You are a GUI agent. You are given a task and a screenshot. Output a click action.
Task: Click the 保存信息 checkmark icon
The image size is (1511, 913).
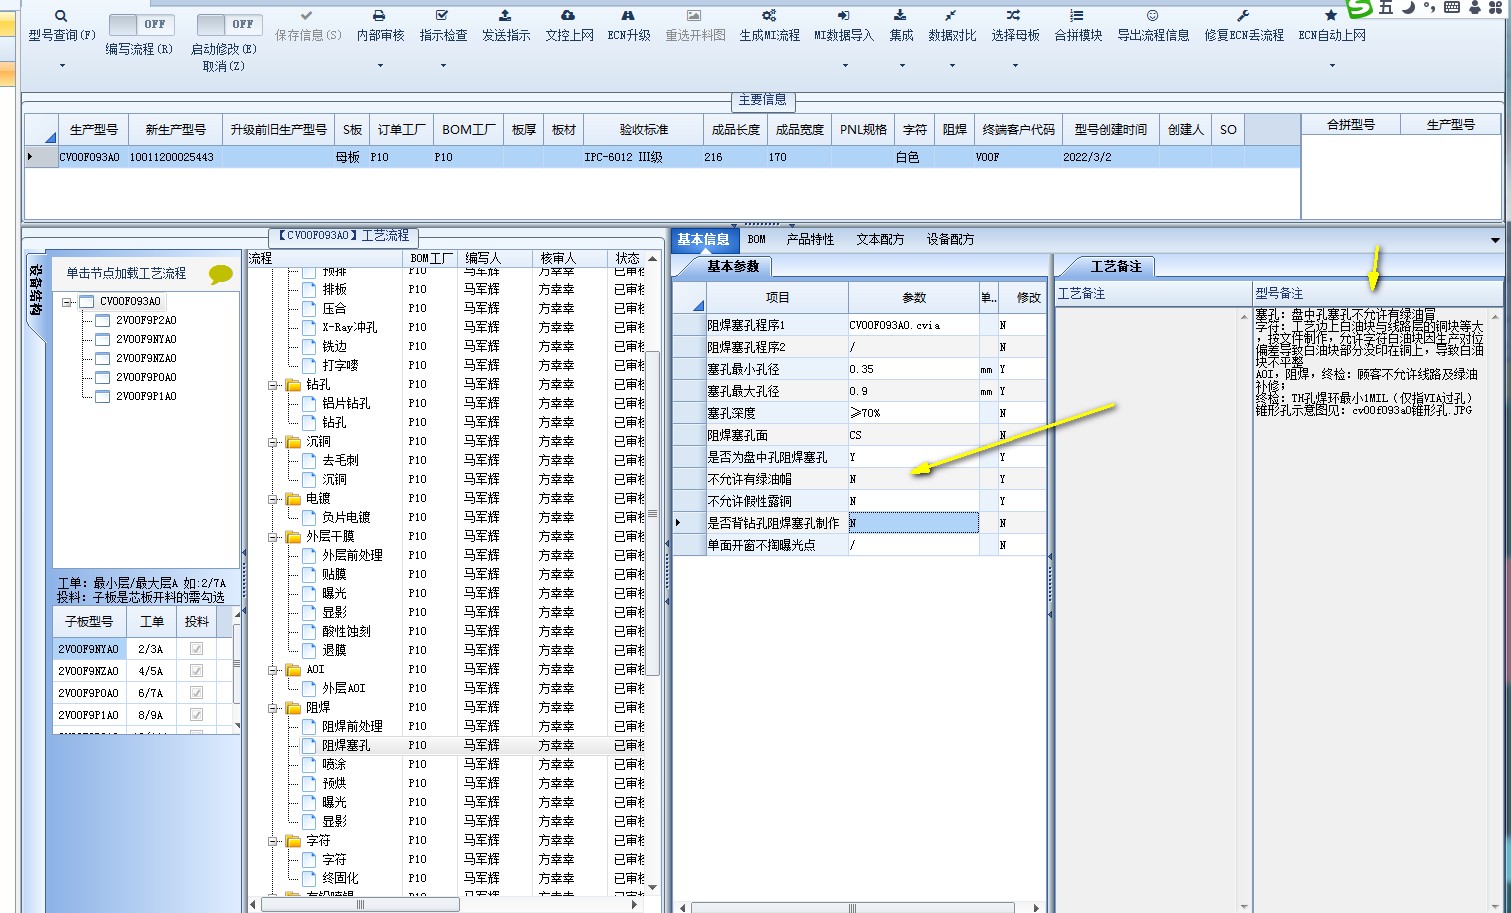pyautogui.click(x=307, y=16)
